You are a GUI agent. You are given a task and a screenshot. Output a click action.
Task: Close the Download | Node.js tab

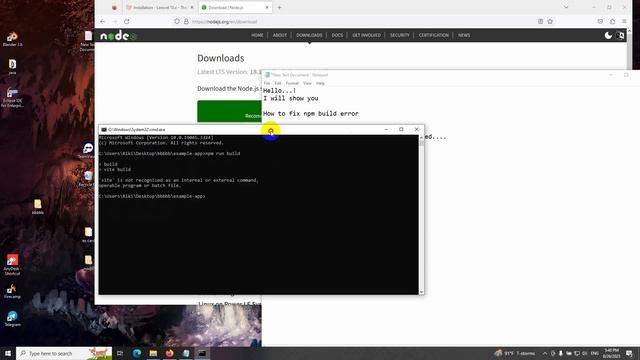point(267,7)
